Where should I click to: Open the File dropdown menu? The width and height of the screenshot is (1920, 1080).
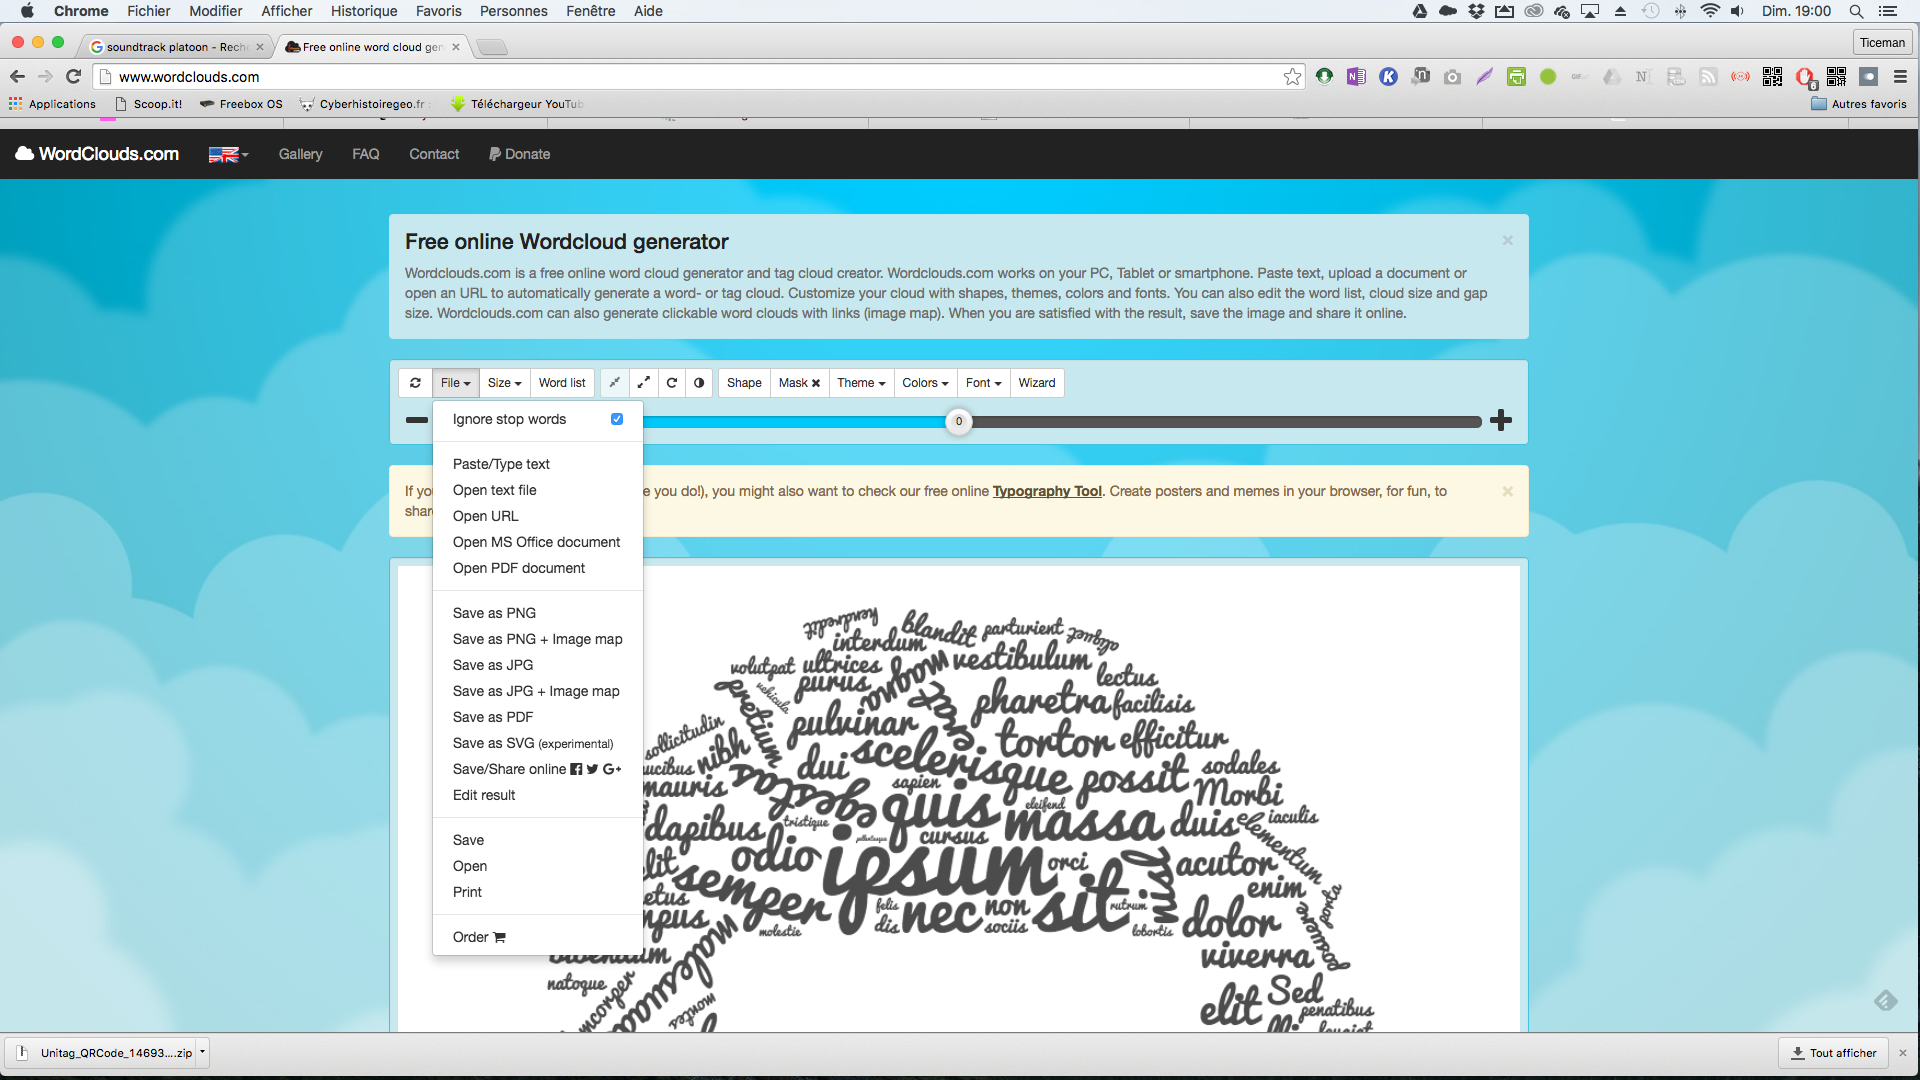point(455,382)
